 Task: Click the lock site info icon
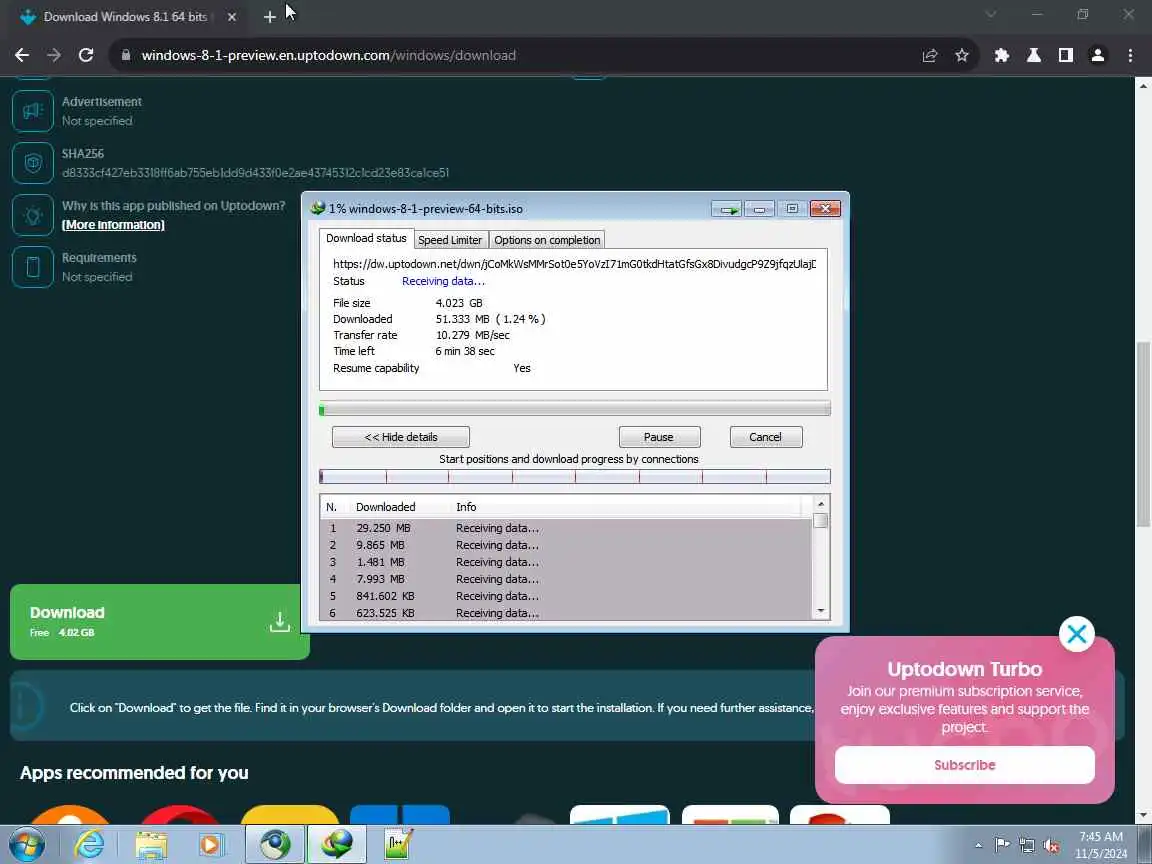coord(126,55)
